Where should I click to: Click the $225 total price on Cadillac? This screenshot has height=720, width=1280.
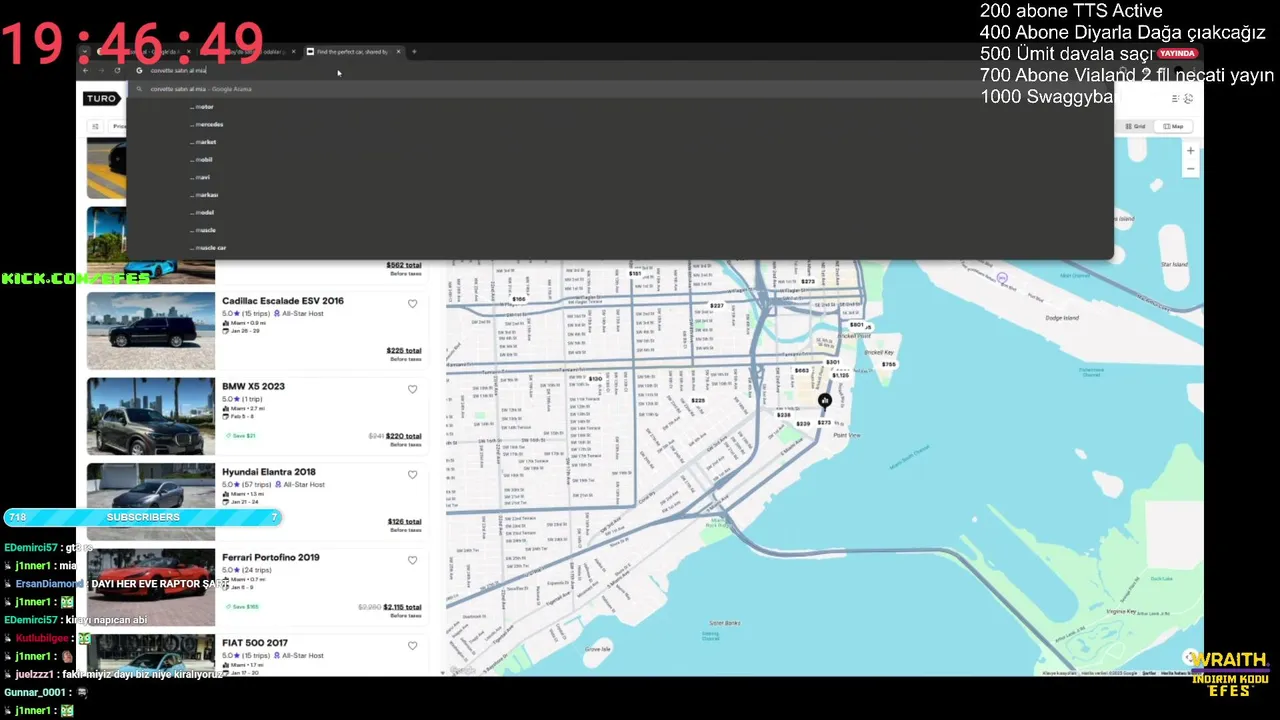click(x=404, y=351)
